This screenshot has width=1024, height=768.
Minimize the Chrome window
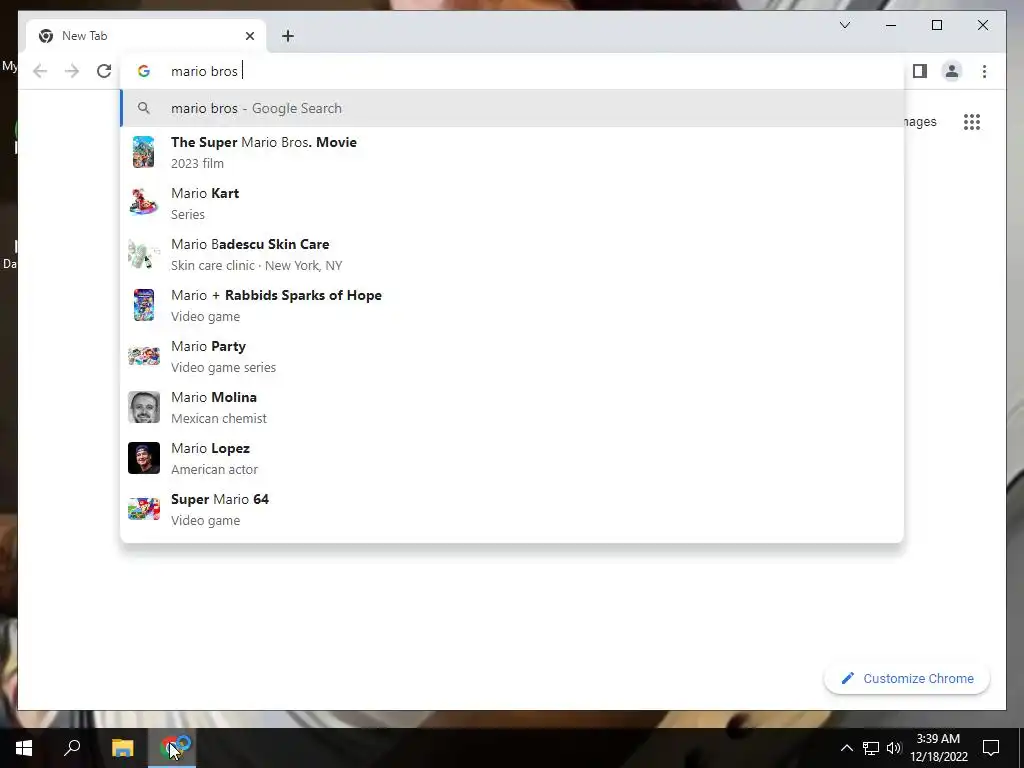(x=891, y=25)
